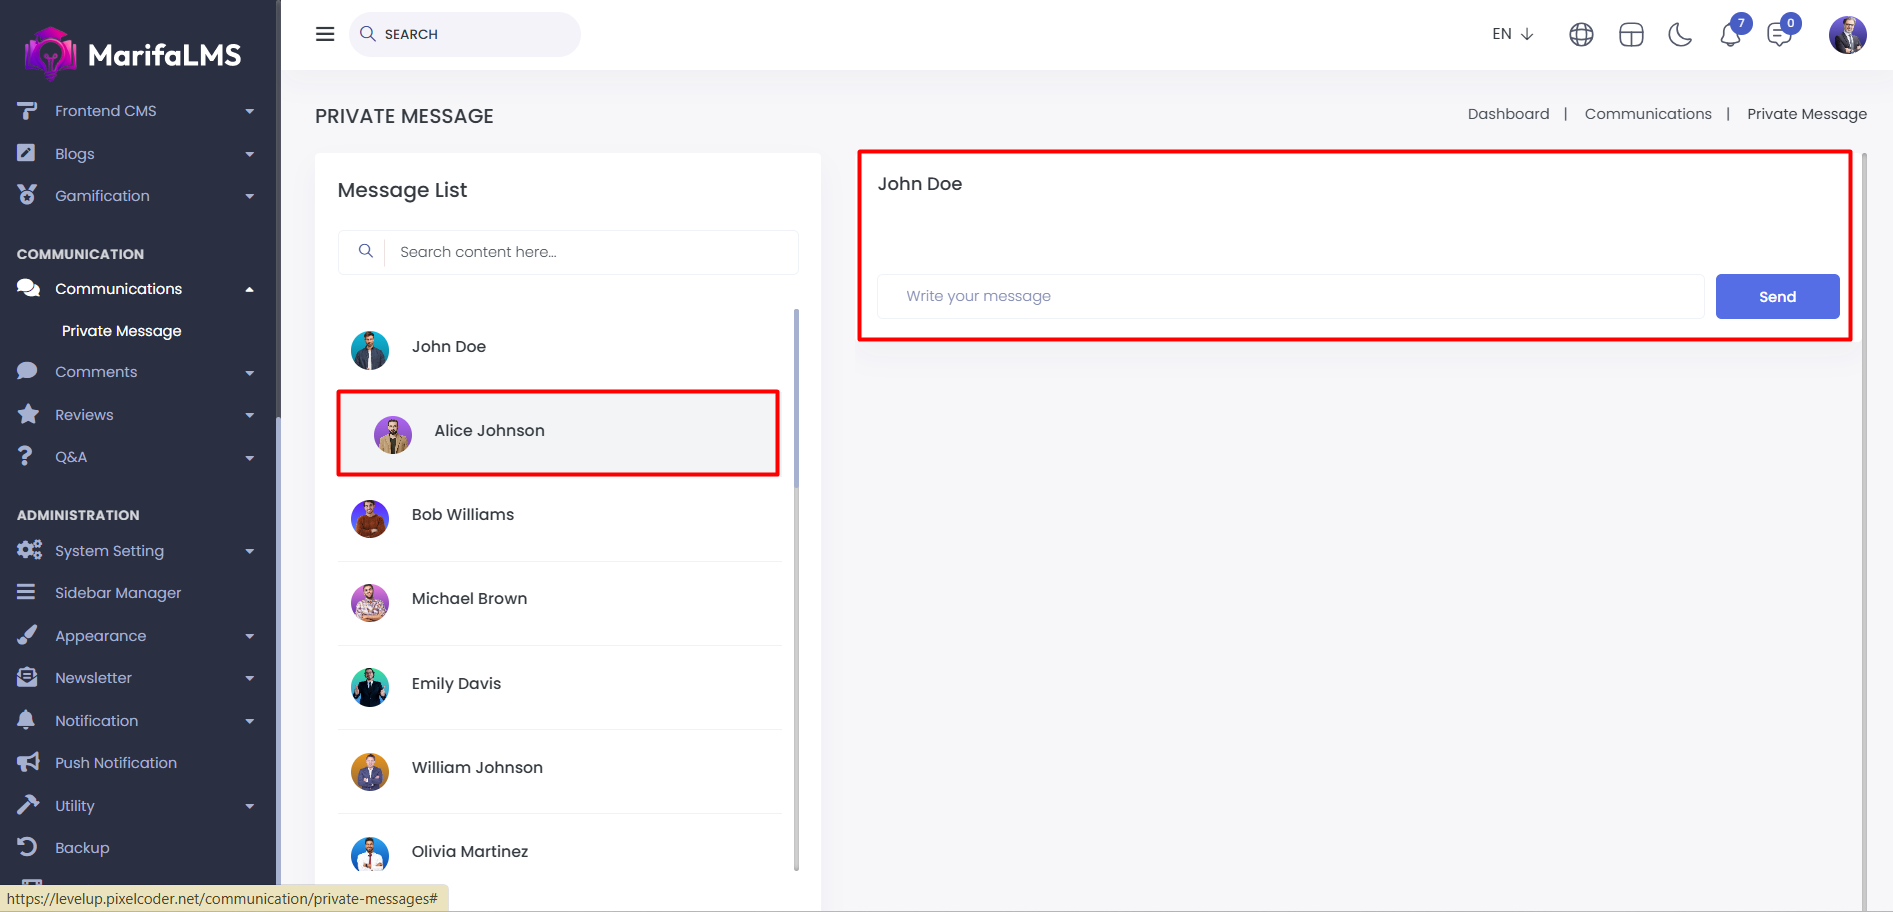
Task: Open the chat messages icon in header
Action: 1779,35
